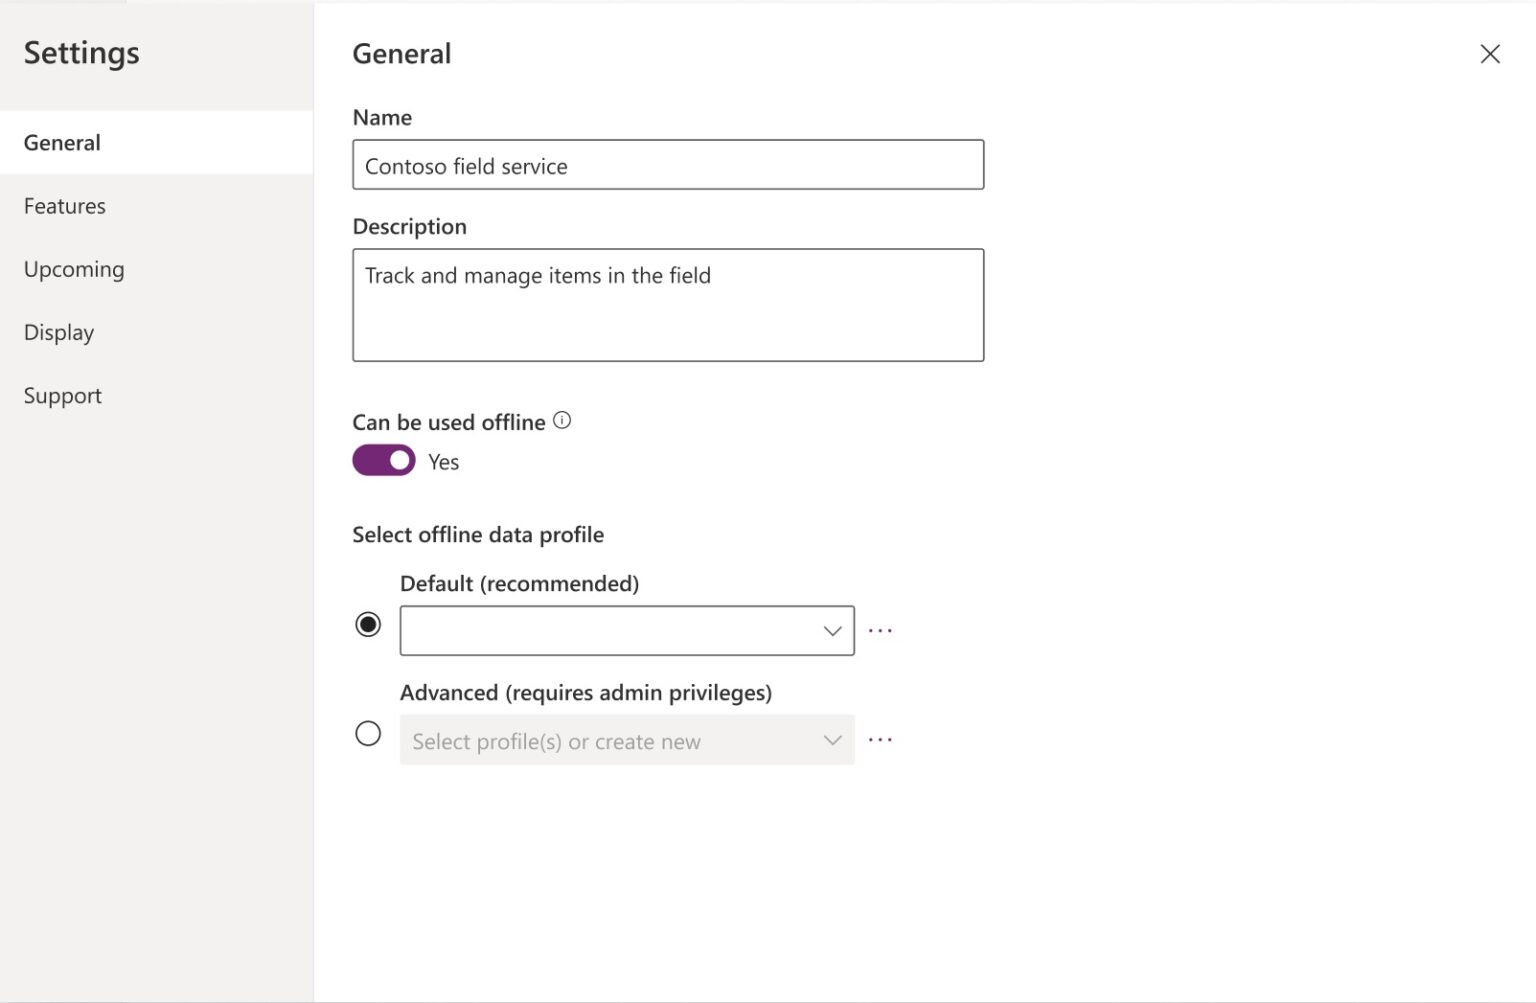This screenshot has height=1003, width=1536.
Task: Select the Default (recommended) offline profile option
Action: (x=368, y=623)
